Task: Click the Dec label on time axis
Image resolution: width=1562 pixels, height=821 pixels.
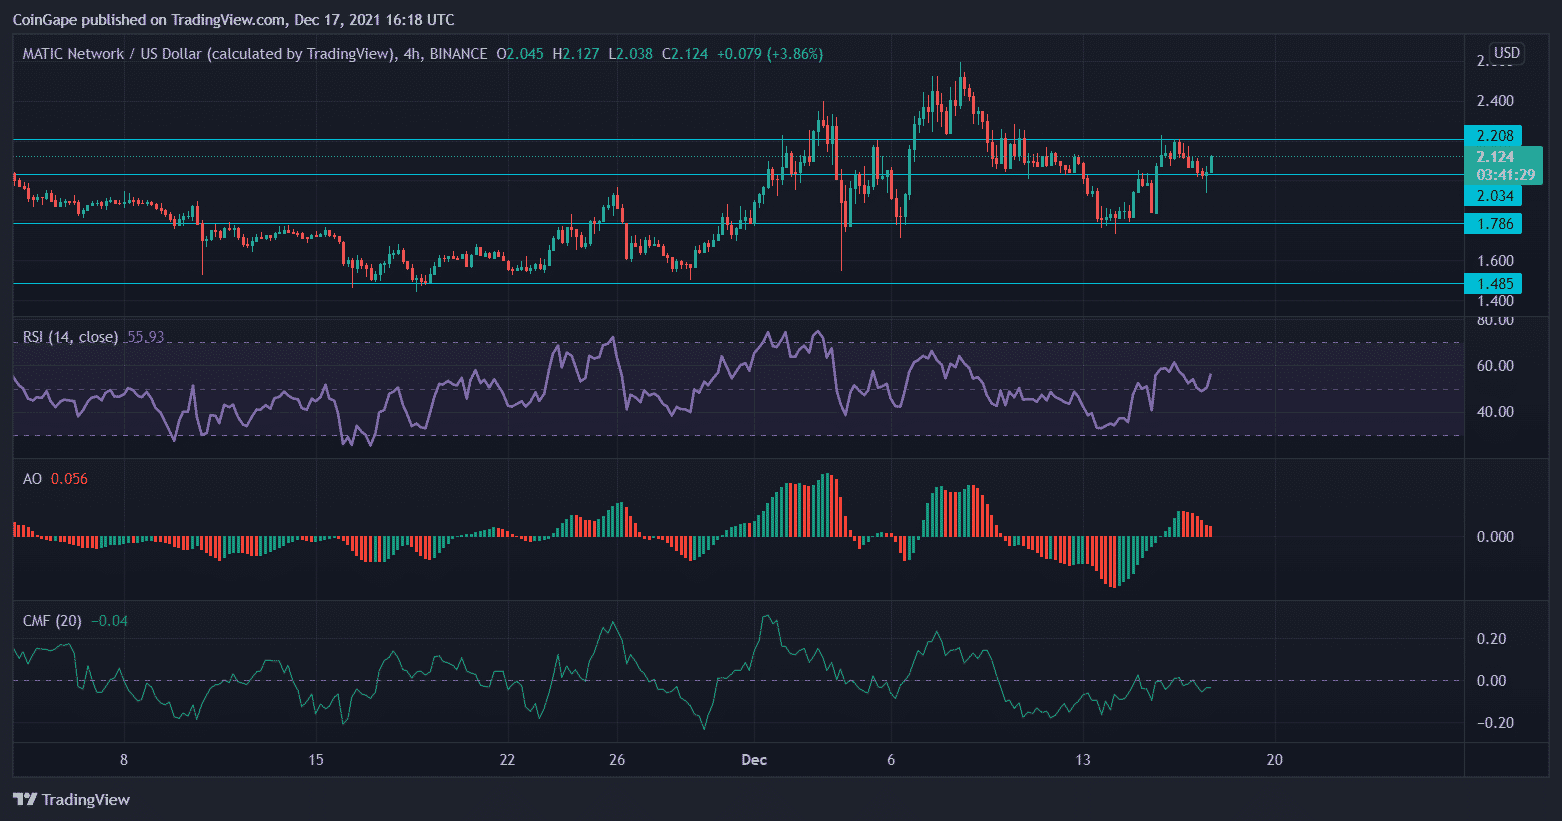Action: pos(754,760)
